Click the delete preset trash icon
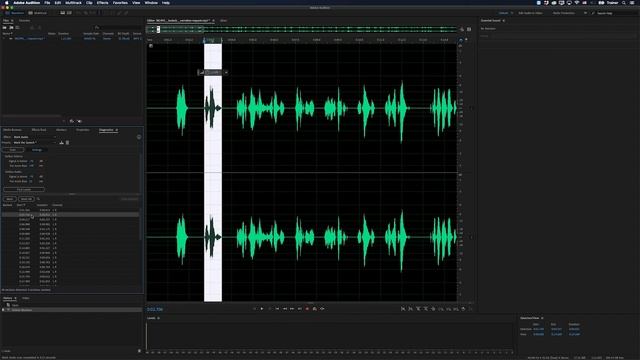640x360 pixels. click(x=67, y=142)
